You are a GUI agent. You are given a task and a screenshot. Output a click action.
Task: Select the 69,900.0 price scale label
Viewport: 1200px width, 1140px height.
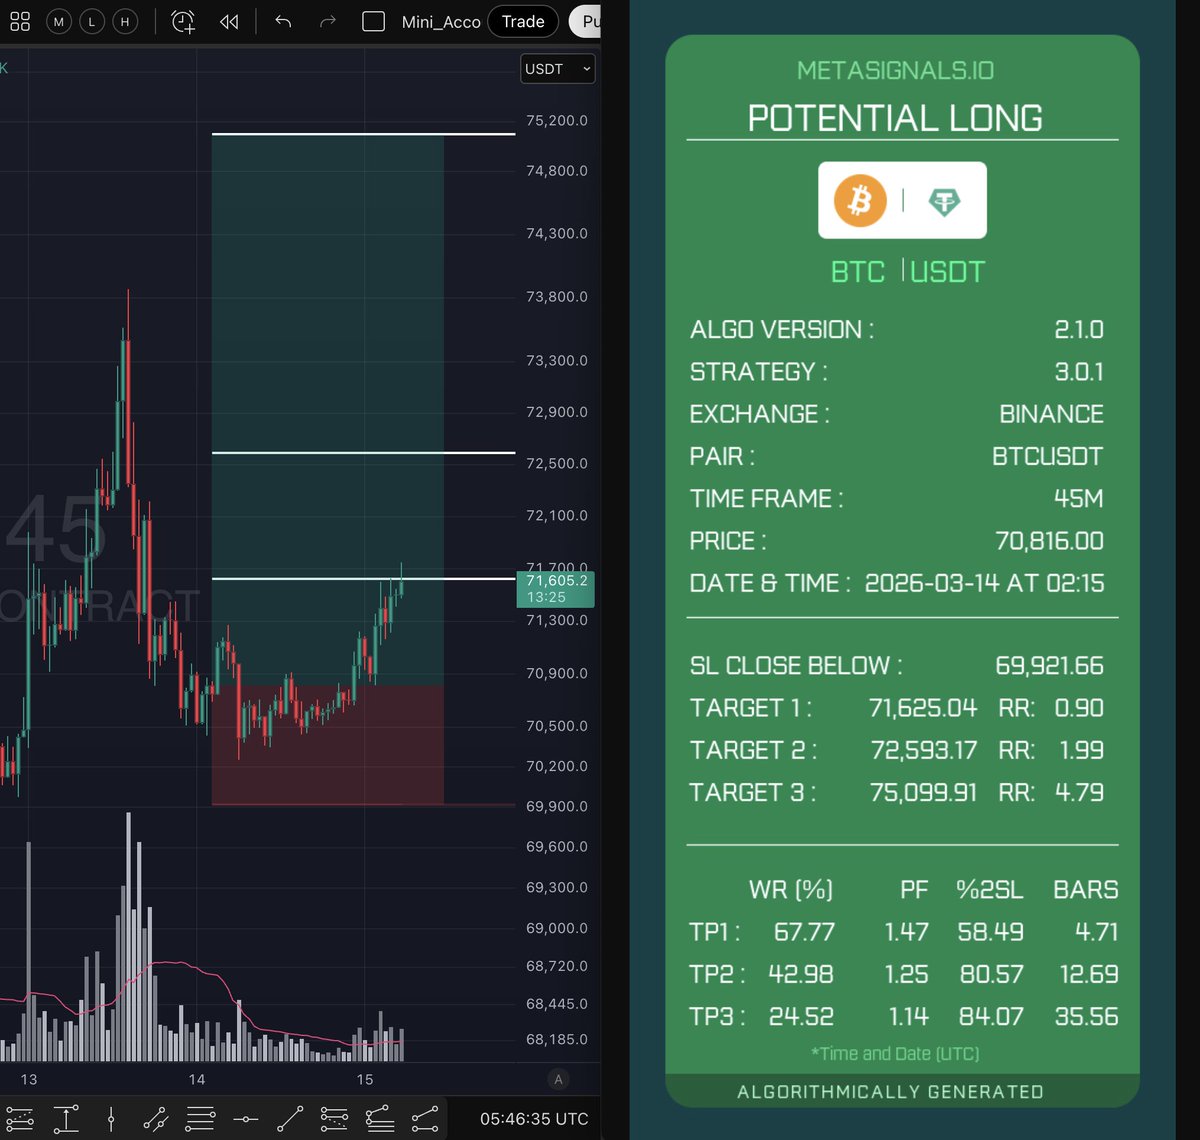[557, 806]
